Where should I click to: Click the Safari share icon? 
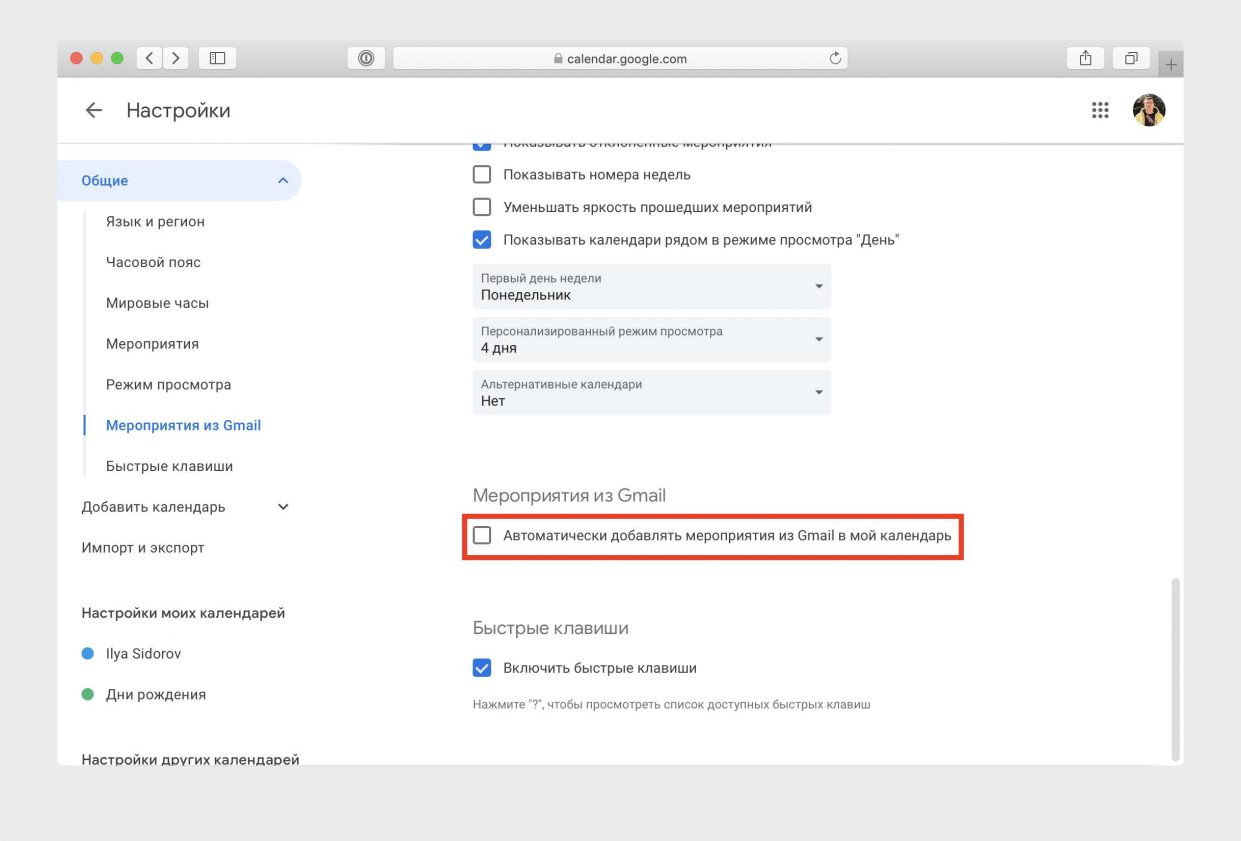click(1085, 58)
